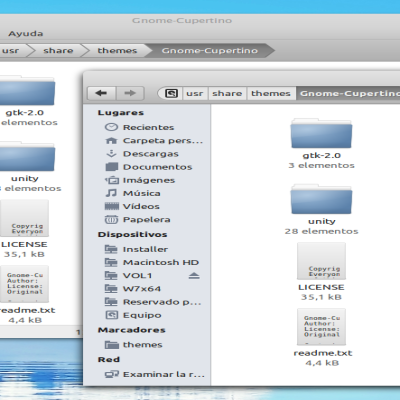Click the themes bookmark folder icon
Screen dimensions: 400x400
pos(112,344)
